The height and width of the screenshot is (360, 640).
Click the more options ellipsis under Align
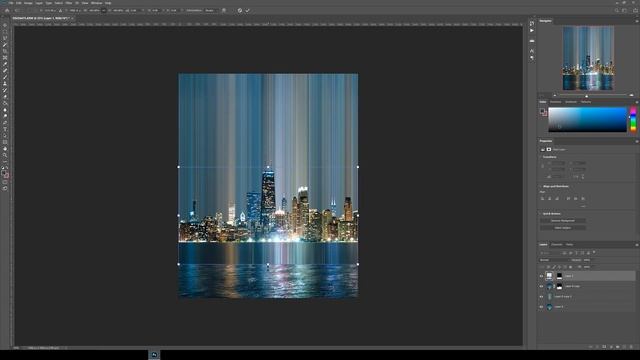coord(583,207)
